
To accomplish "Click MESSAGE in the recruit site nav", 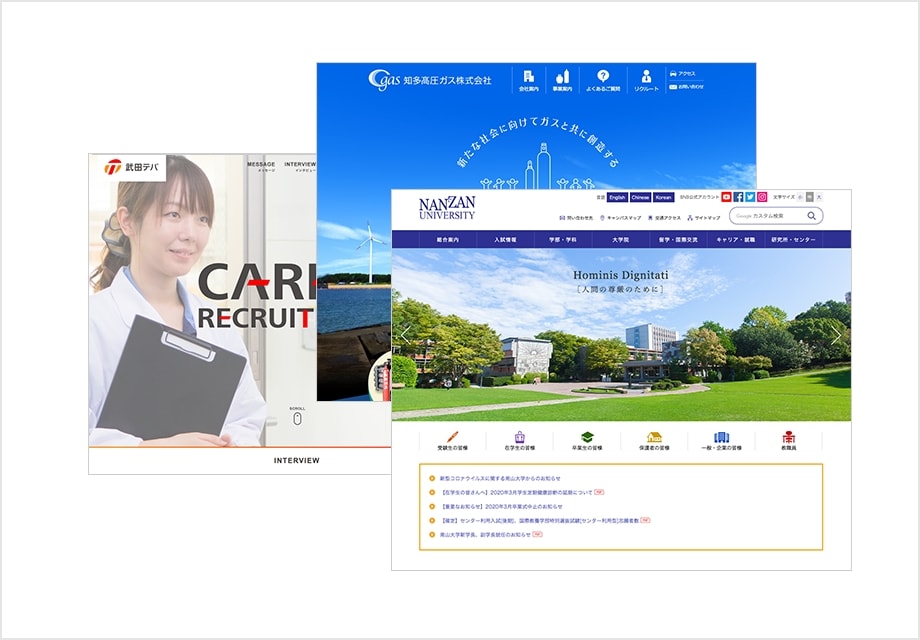I will tap(261, 164).
